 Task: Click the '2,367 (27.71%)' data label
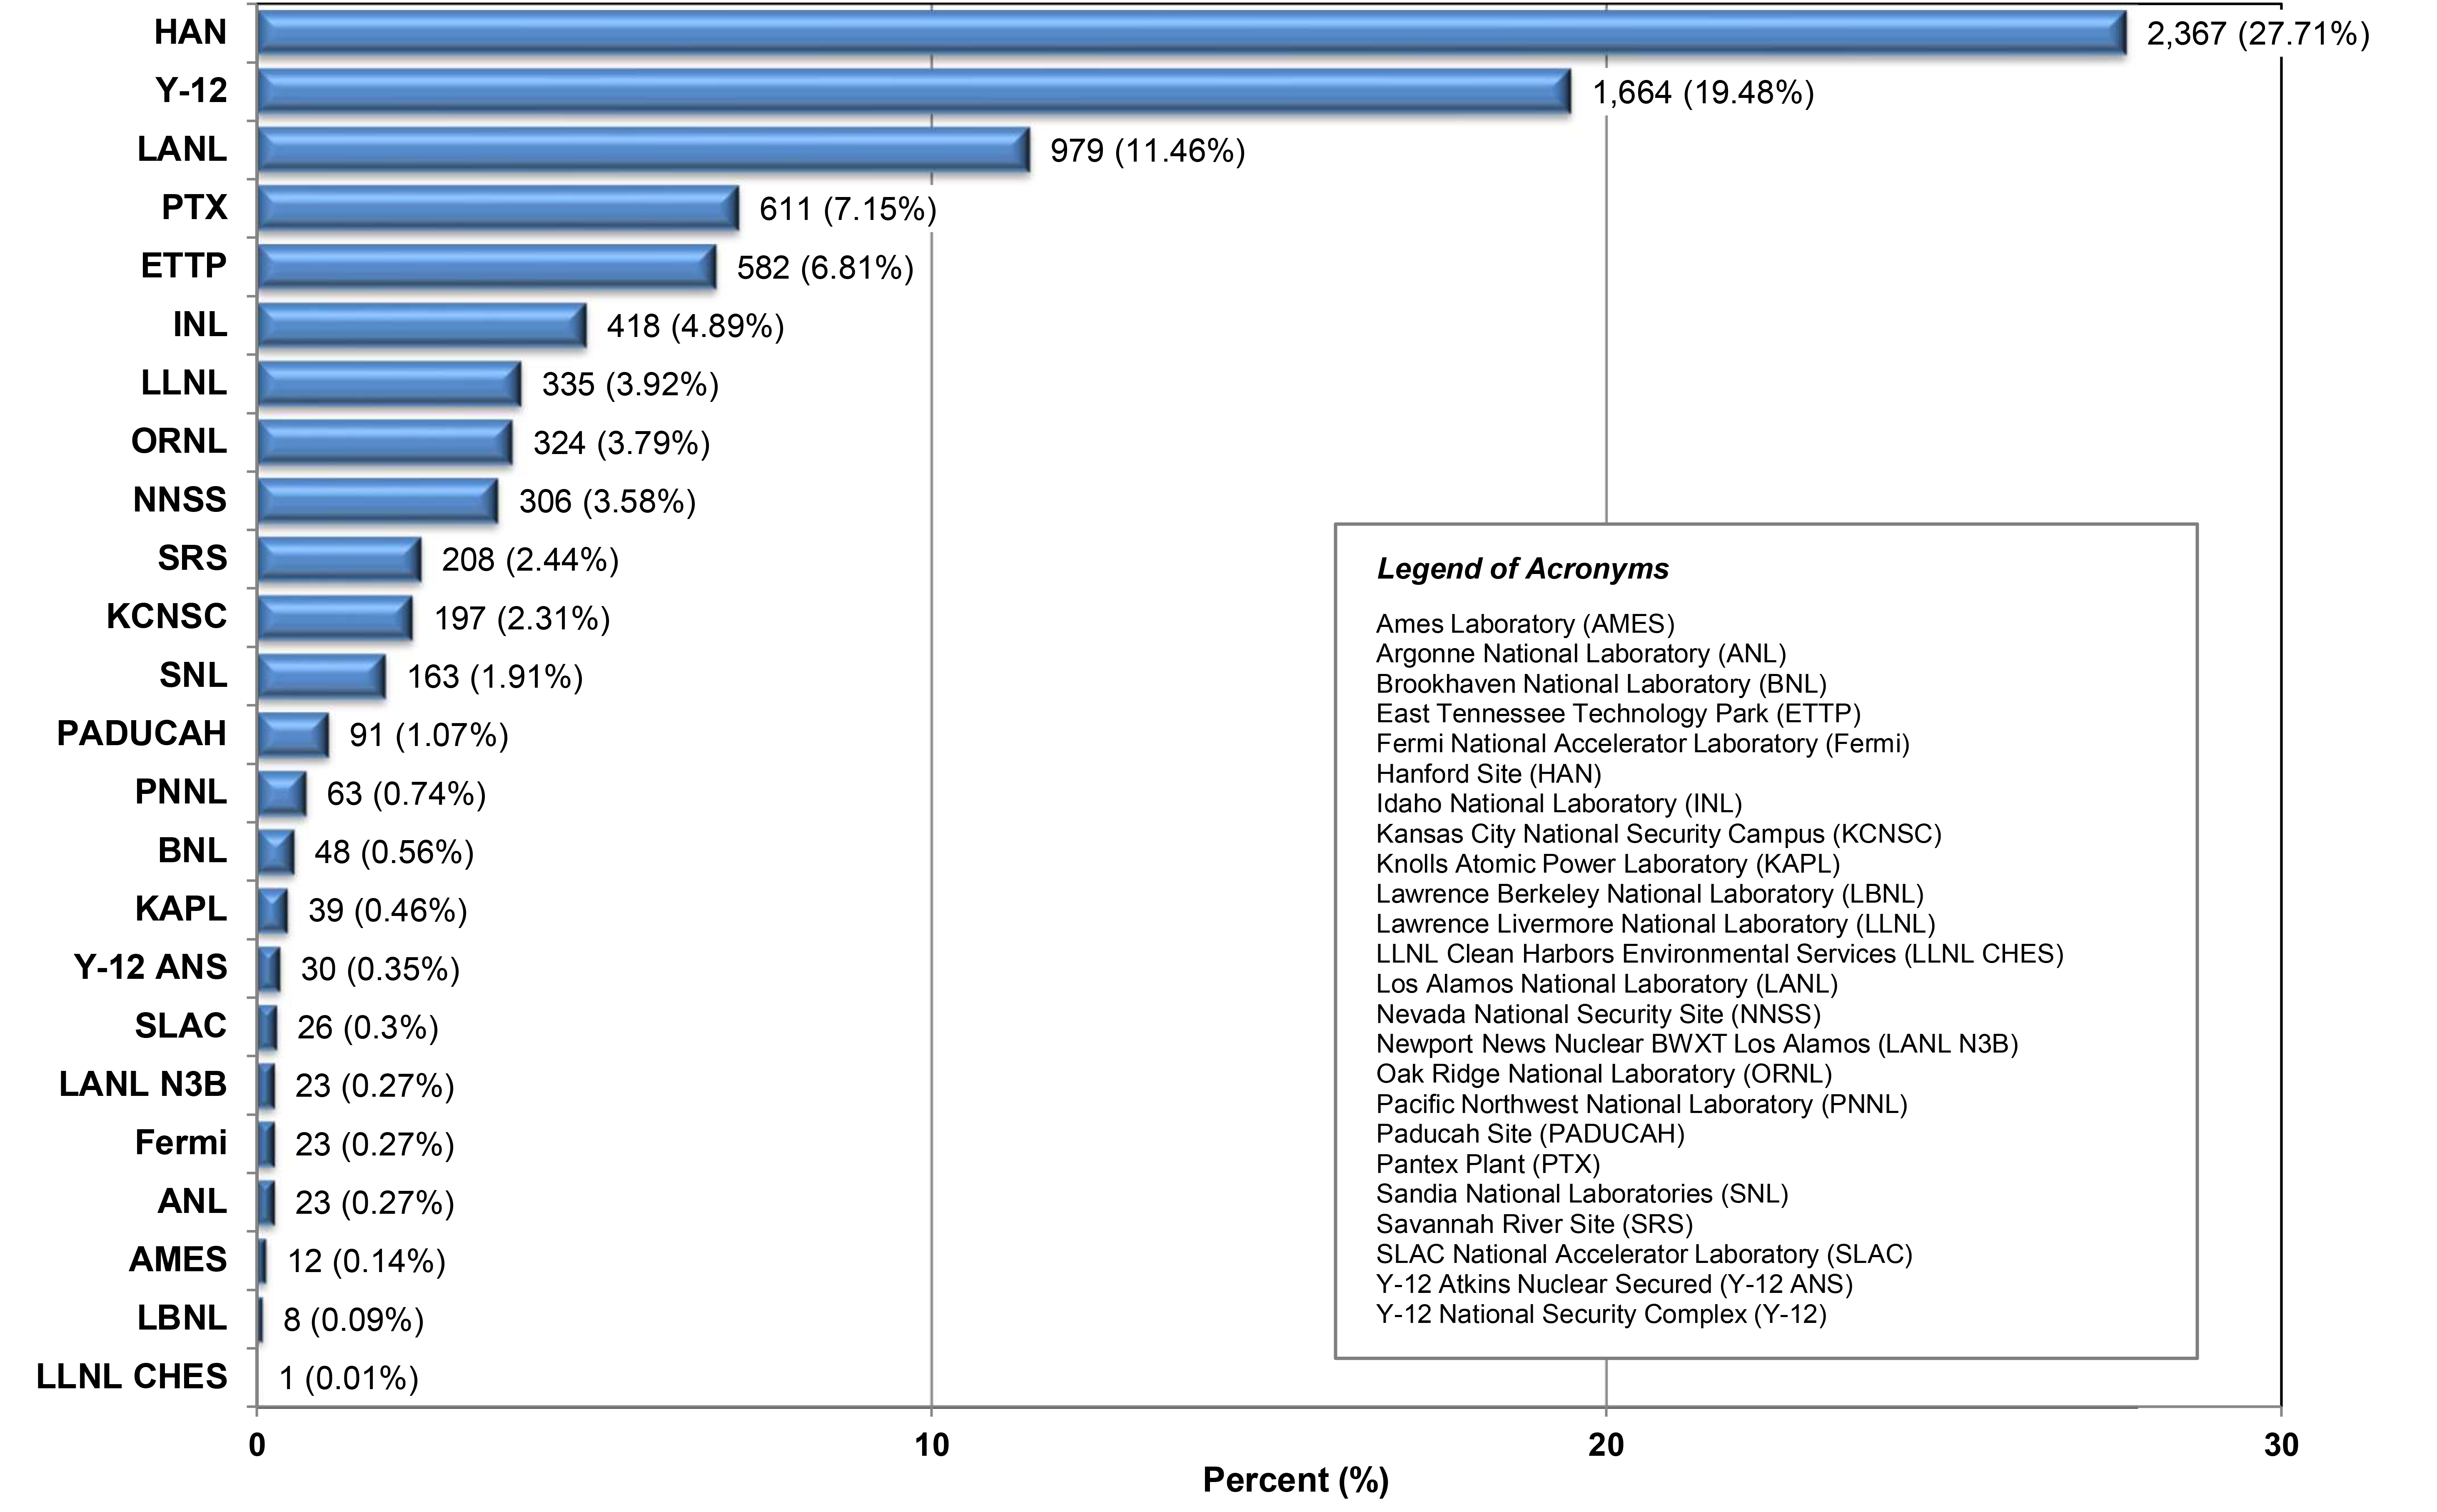pyautogui.click(x=2258, y=34)
